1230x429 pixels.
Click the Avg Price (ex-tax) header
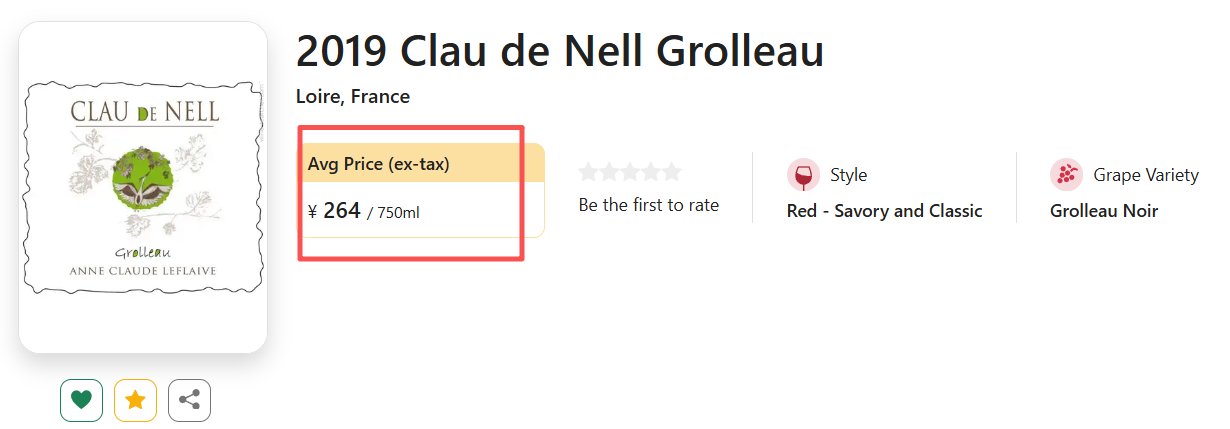click(379, 164)
